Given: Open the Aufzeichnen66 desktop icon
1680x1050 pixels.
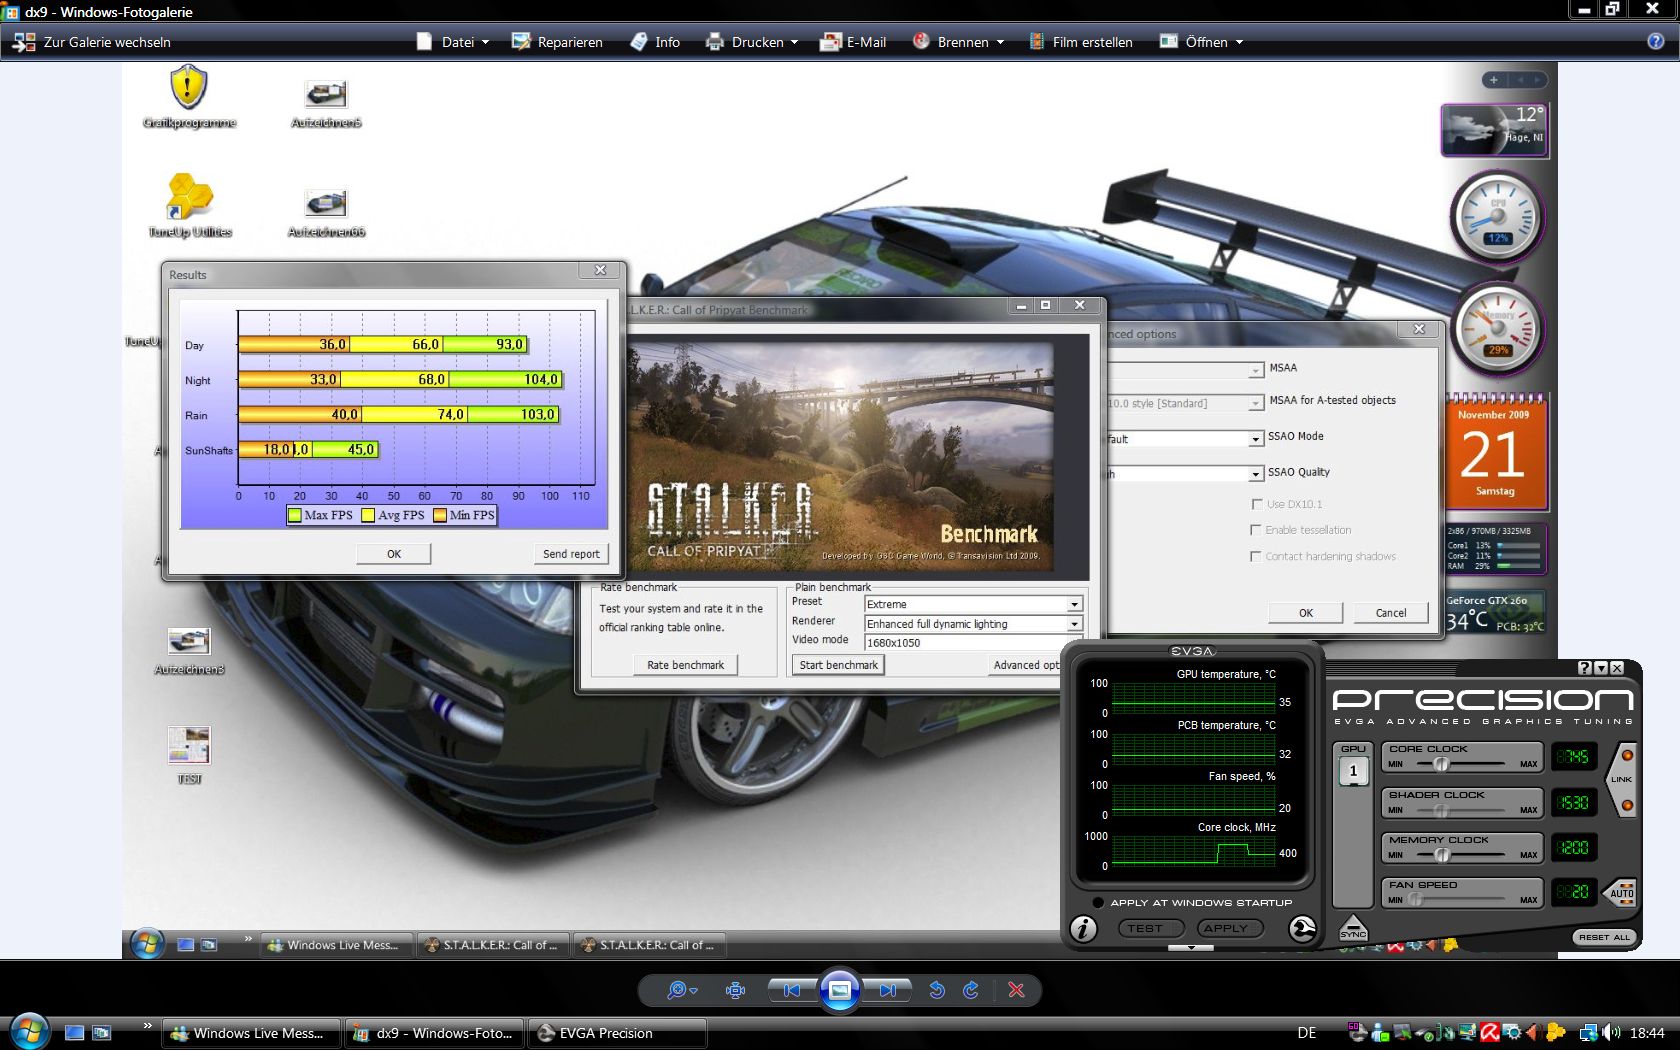Looking at the screenshot, I should coord(326,213).
